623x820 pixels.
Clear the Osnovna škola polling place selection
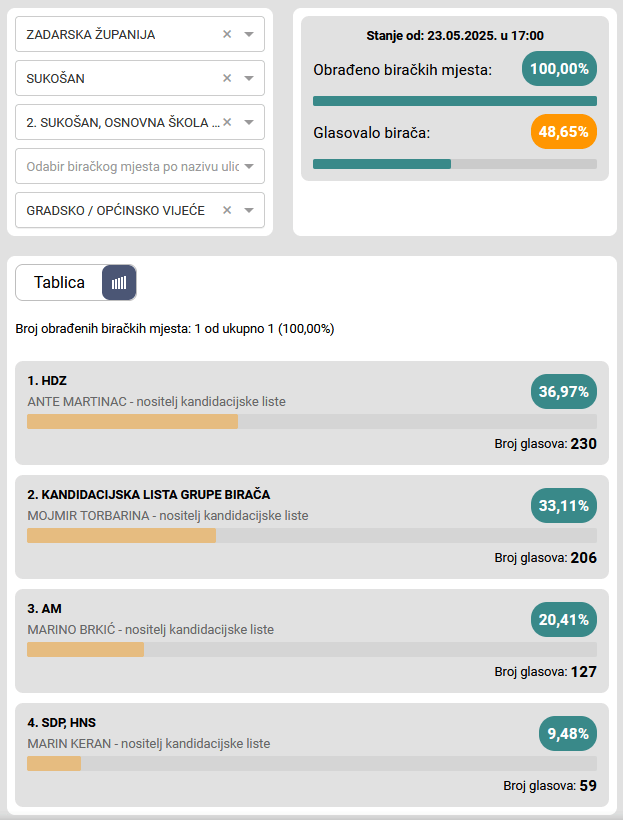(x=227, y=122)
